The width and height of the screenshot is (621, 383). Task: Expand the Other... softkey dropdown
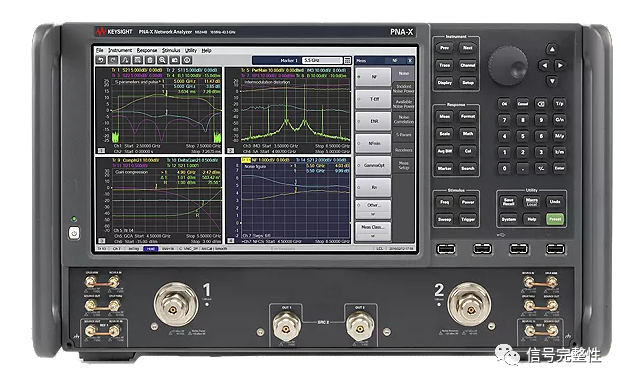coord(373,210)
